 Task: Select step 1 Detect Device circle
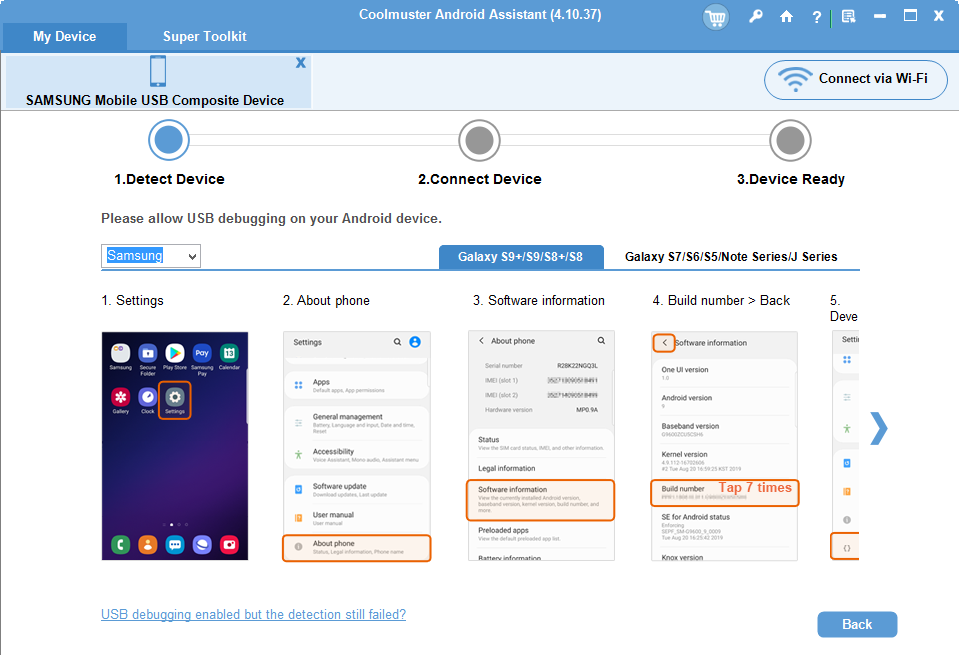(x=169, y=140)
